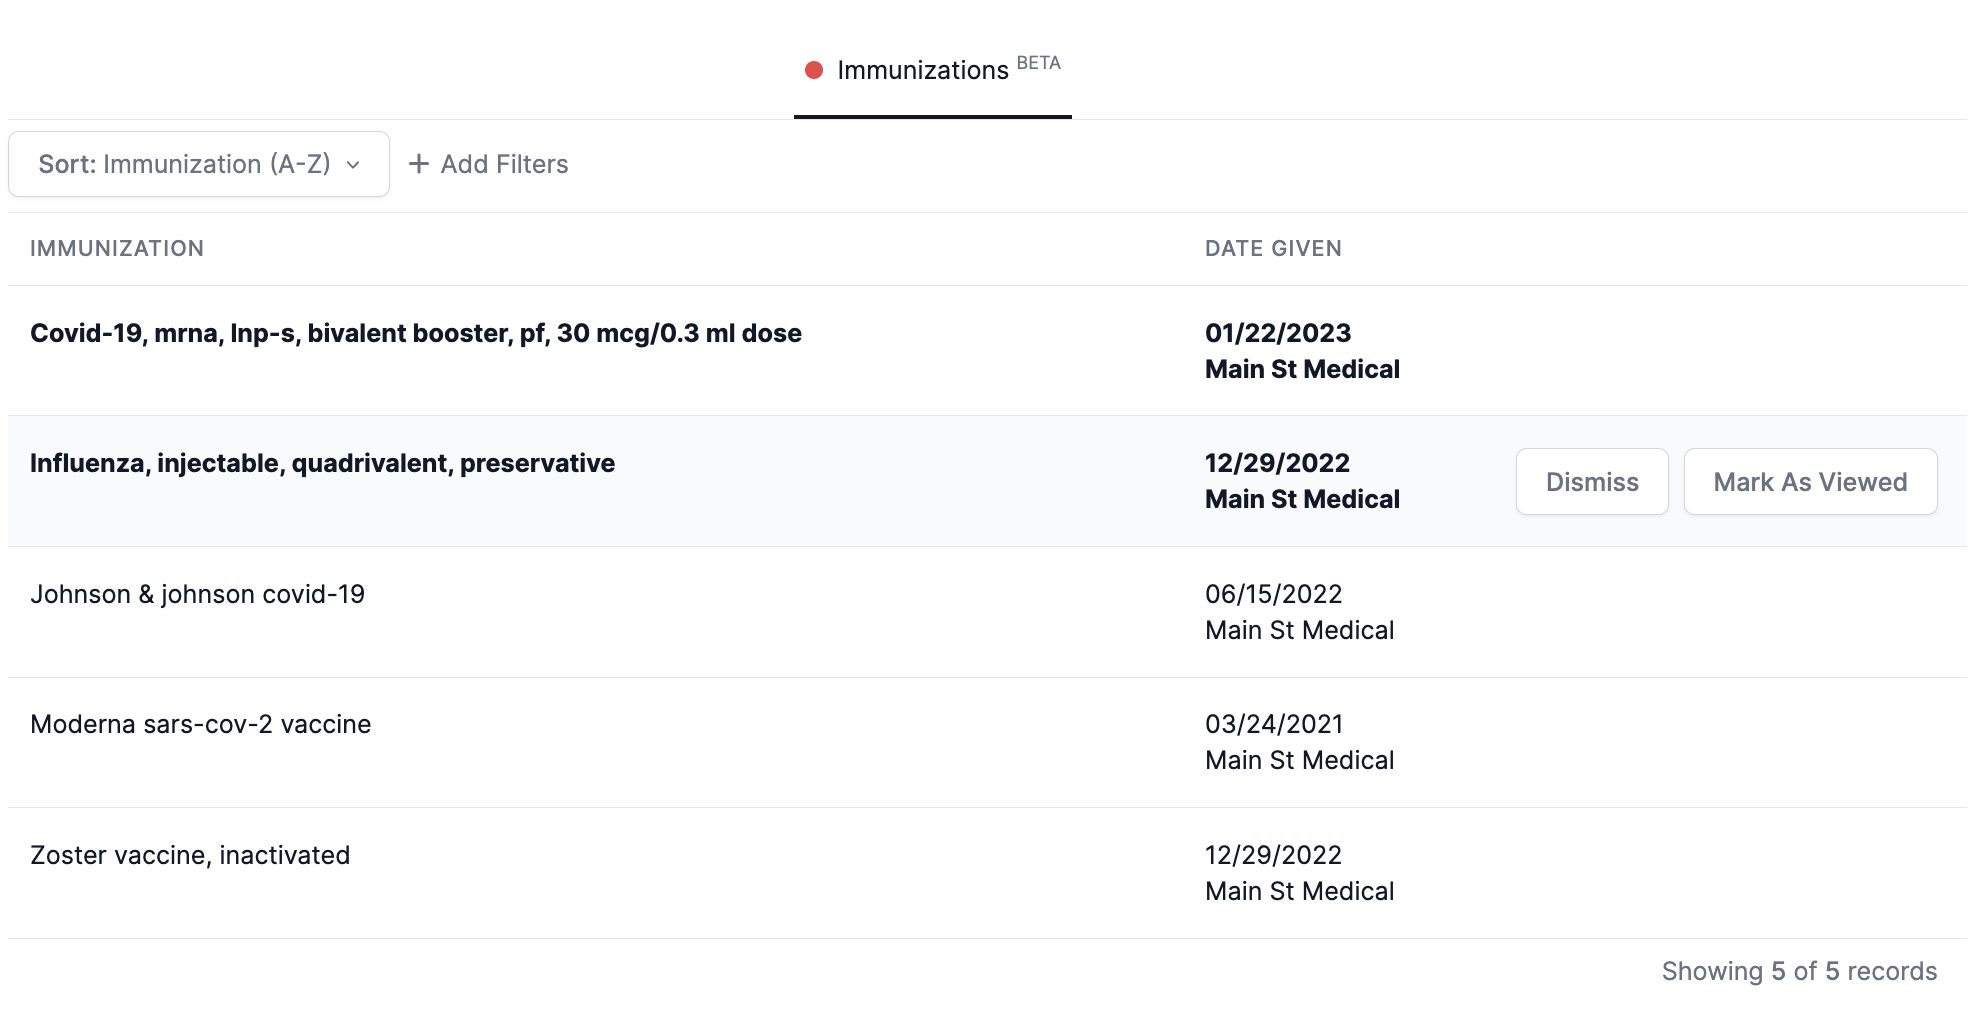
Task: Open the Johnson & johnson covid-19 record
Action: coord(197,594)
